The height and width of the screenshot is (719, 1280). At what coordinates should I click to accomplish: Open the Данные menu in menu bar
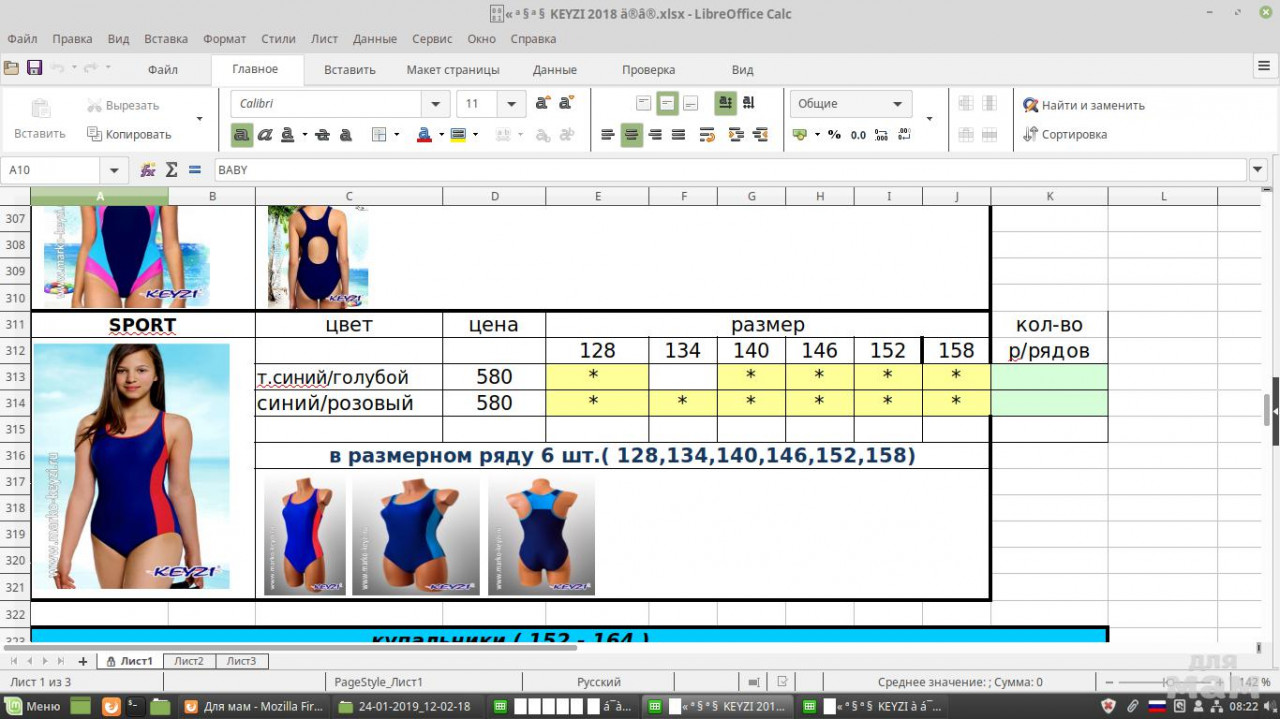tap(374, 39)
